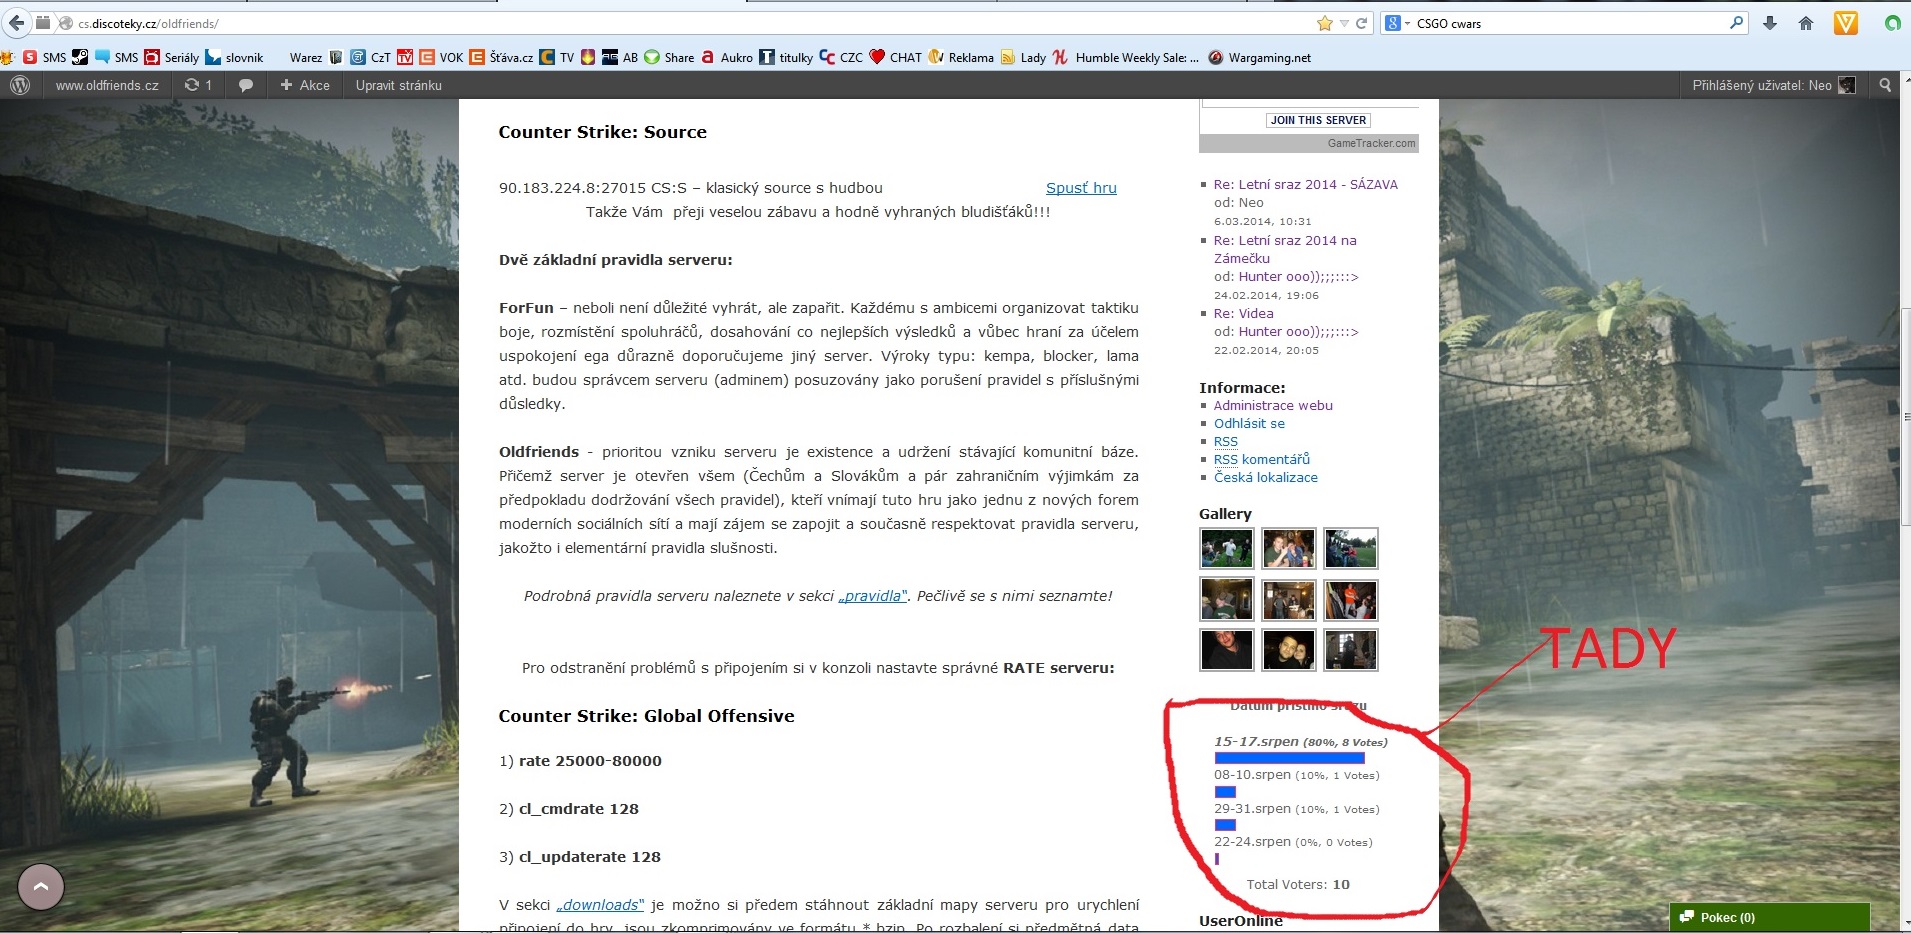Click the scroll-to-top round arrow button
1911x933 pixels.
click(41, 887)
